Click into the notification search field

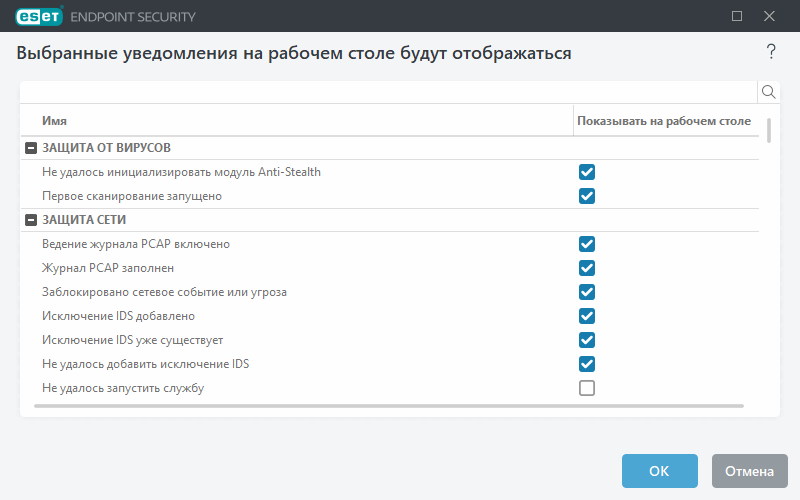coord(389,92)
